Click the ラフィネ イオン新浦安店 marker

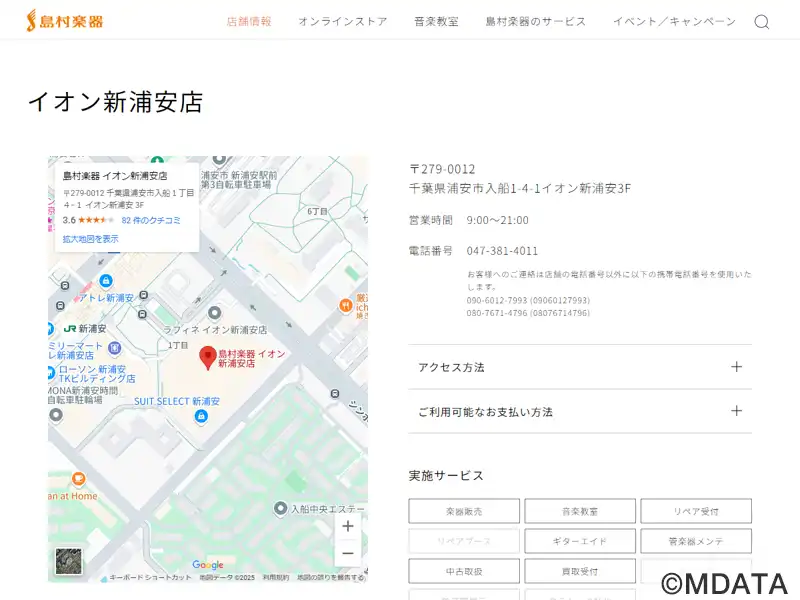pos(215,312)
